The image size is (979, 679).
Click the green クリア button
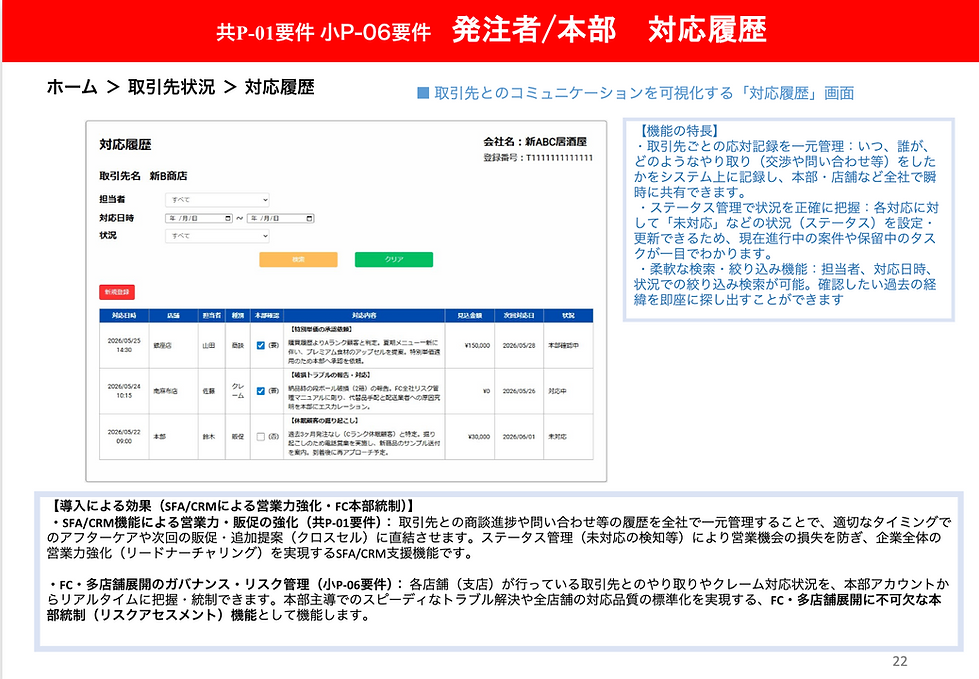click(x=394, y=260)
